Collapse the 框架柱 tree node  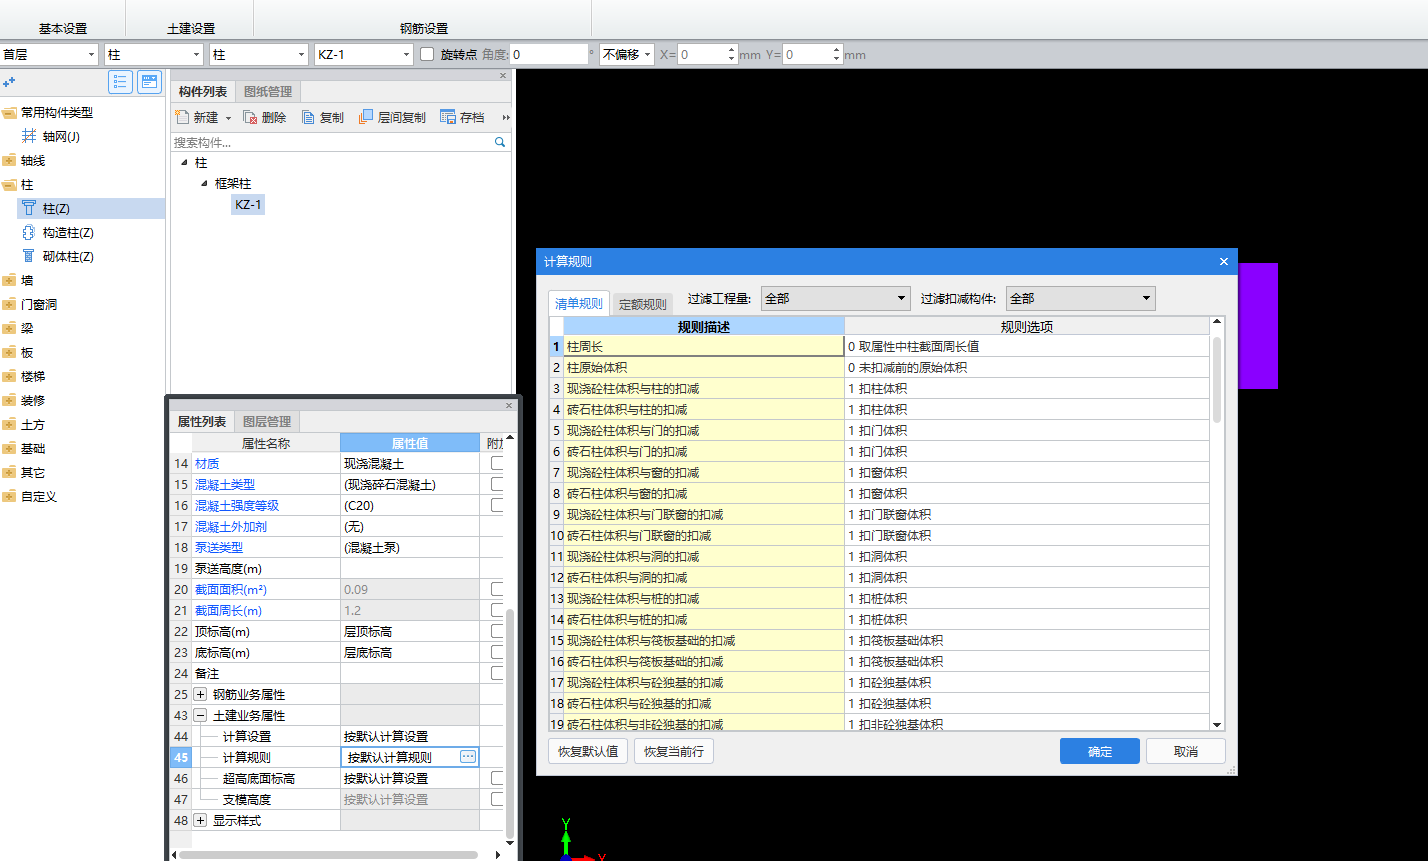point(205,183)
